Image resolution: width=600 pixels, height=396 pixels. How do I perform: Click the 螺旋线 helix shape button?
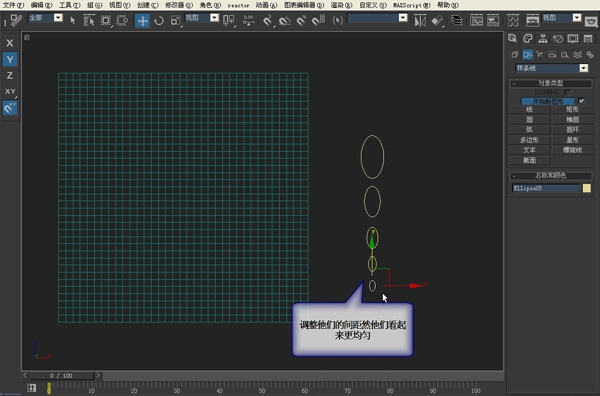coord(572,150)
